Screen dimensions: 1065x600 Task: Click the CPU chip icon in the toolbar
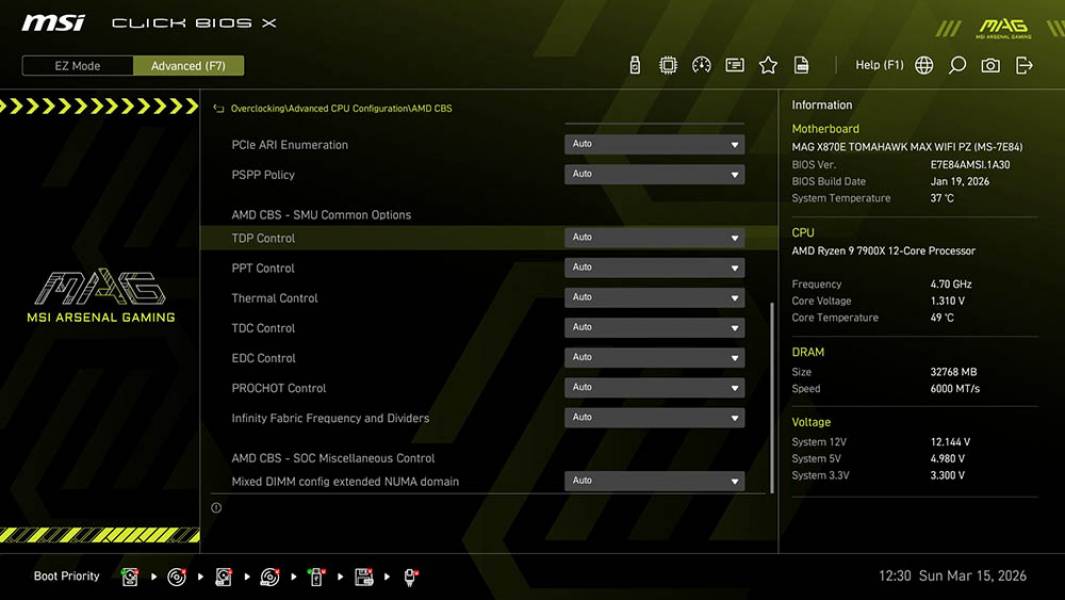click(x=667, y=64)
